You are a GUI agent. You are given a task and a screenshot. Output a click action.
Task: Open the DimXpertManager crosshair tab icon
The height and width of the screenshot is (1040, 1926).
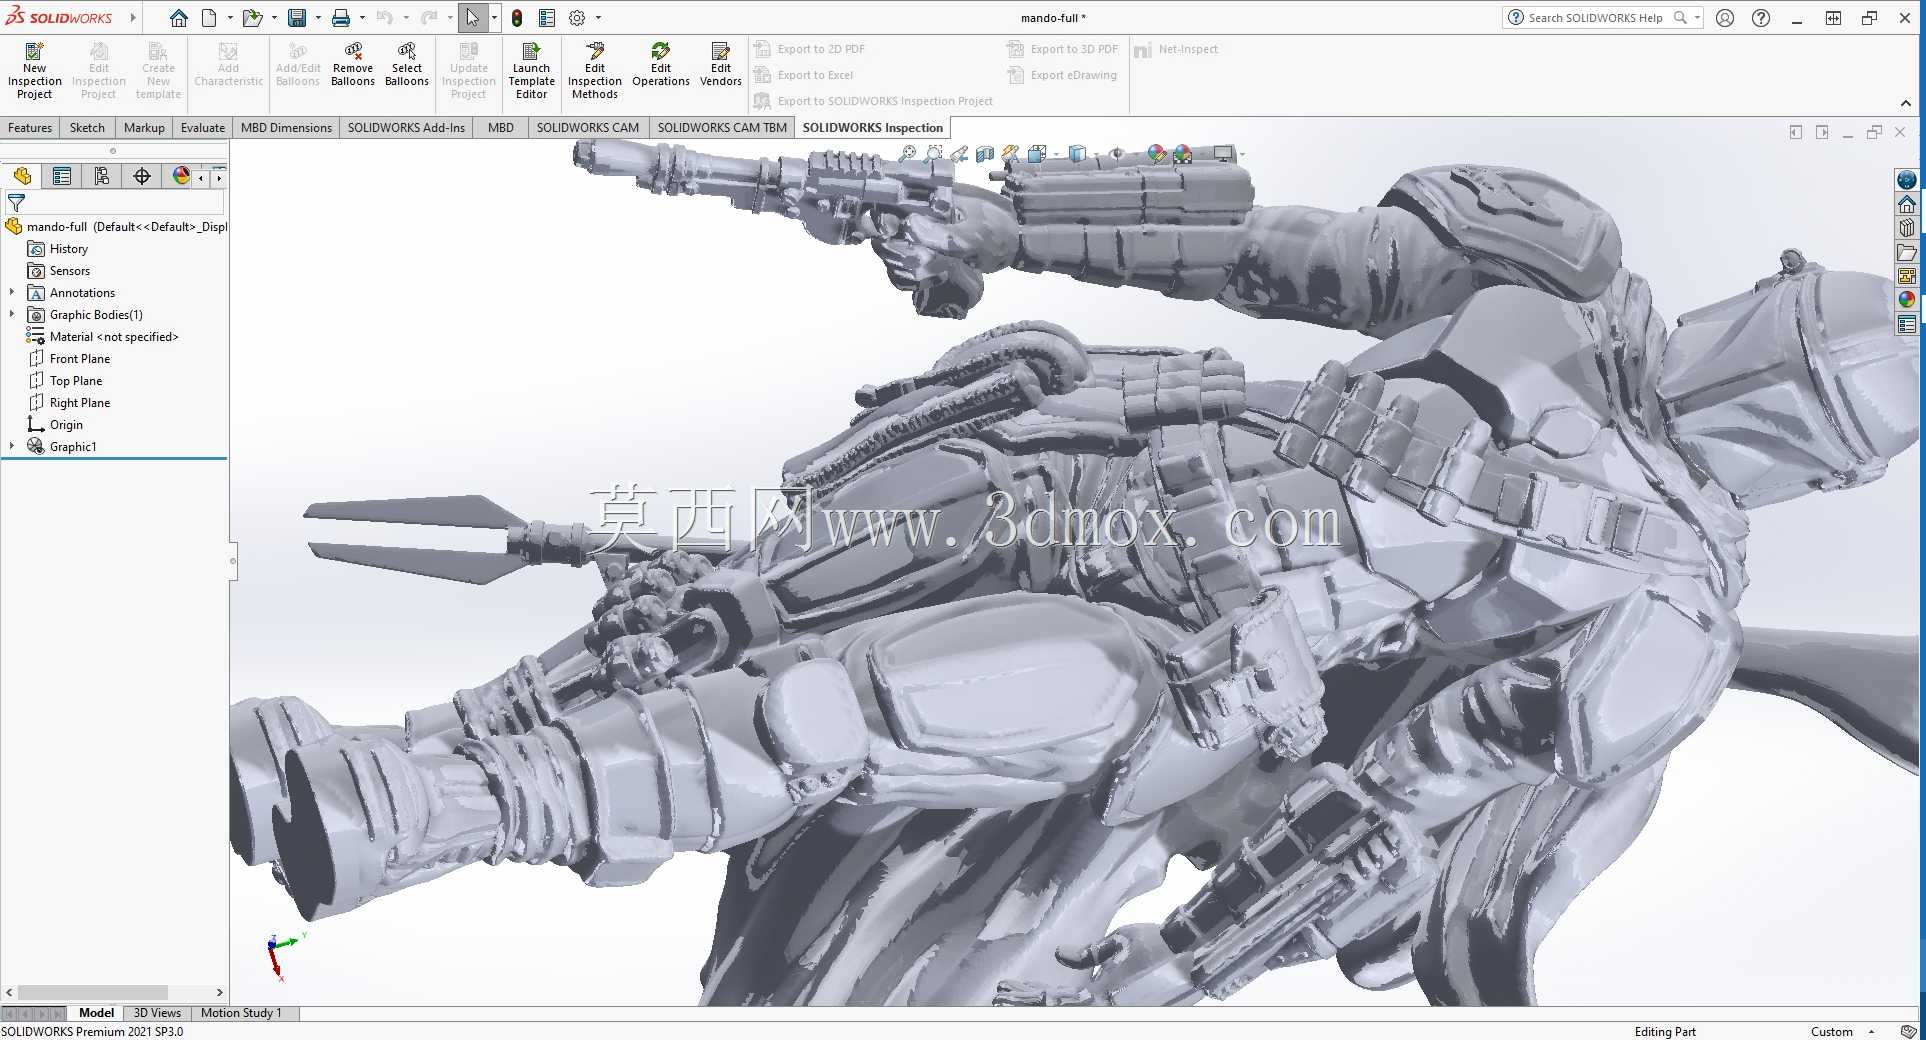(142, 177)
